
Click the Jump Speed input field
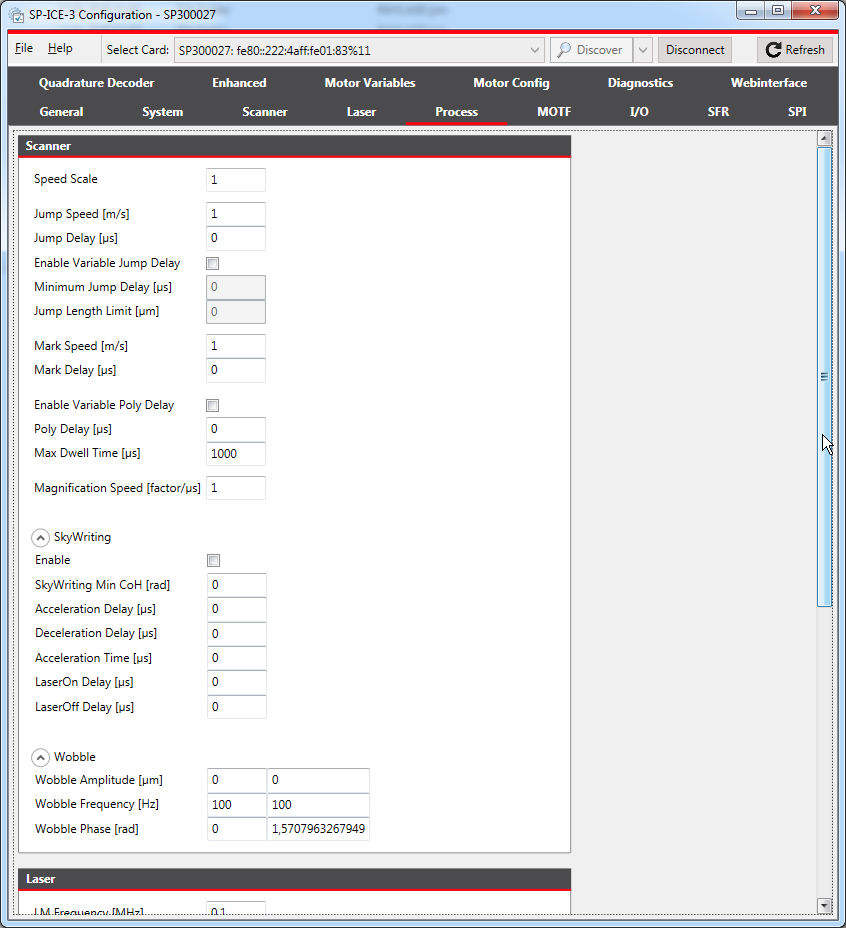[236, 214]
